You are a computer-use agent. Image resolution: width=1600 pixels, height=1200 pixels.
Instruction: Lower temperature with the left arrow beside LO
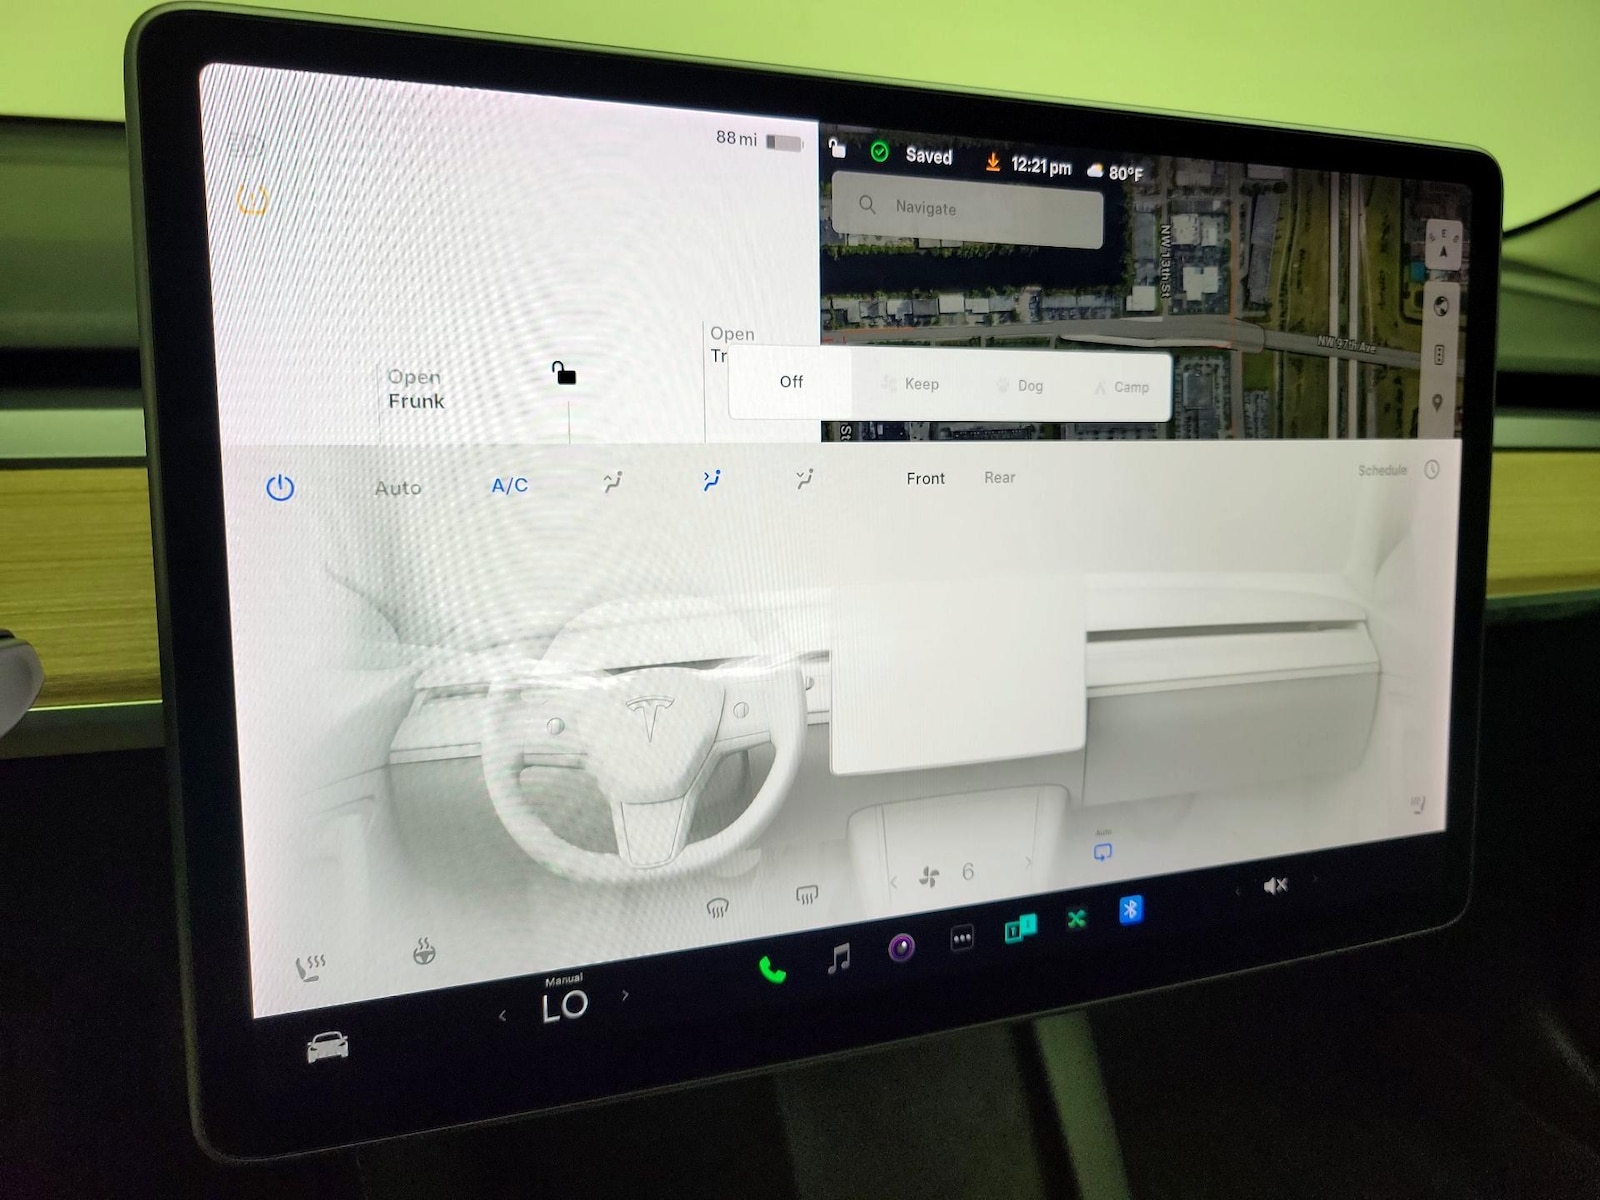502,1016
